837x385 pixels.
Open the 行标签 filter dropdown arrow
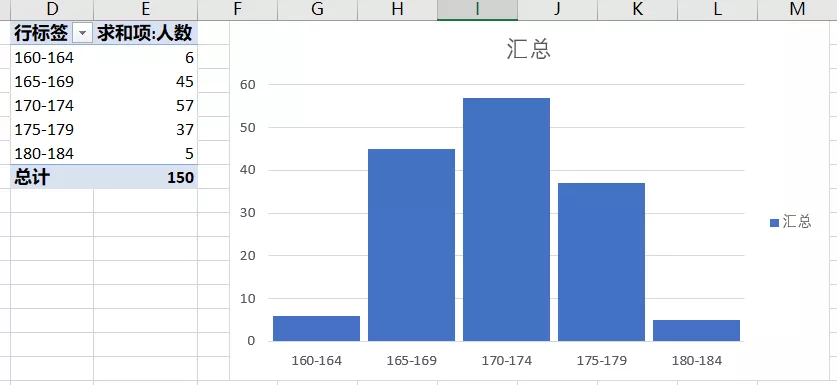(82, 34)
